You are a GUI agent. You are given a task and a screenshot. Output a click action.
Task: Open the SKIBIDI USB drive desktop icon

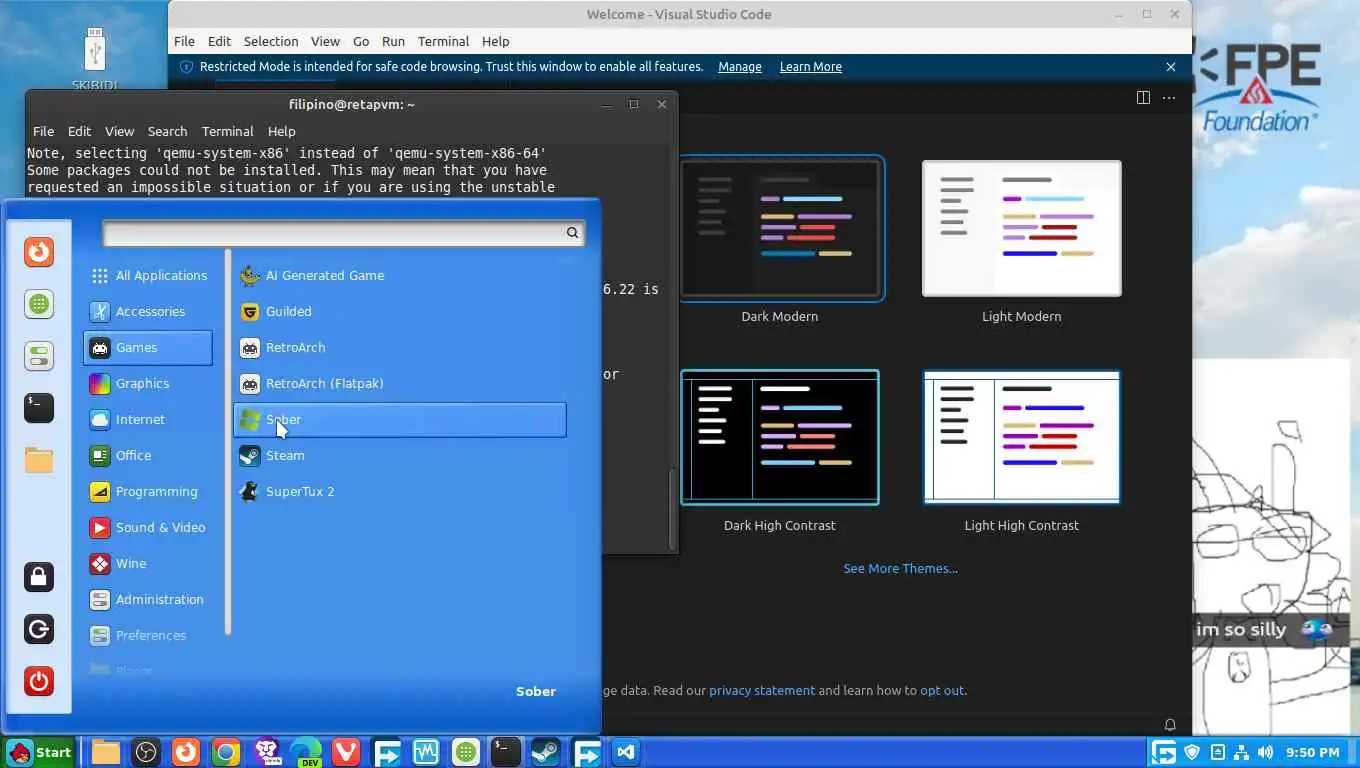(x=95, y=56)
